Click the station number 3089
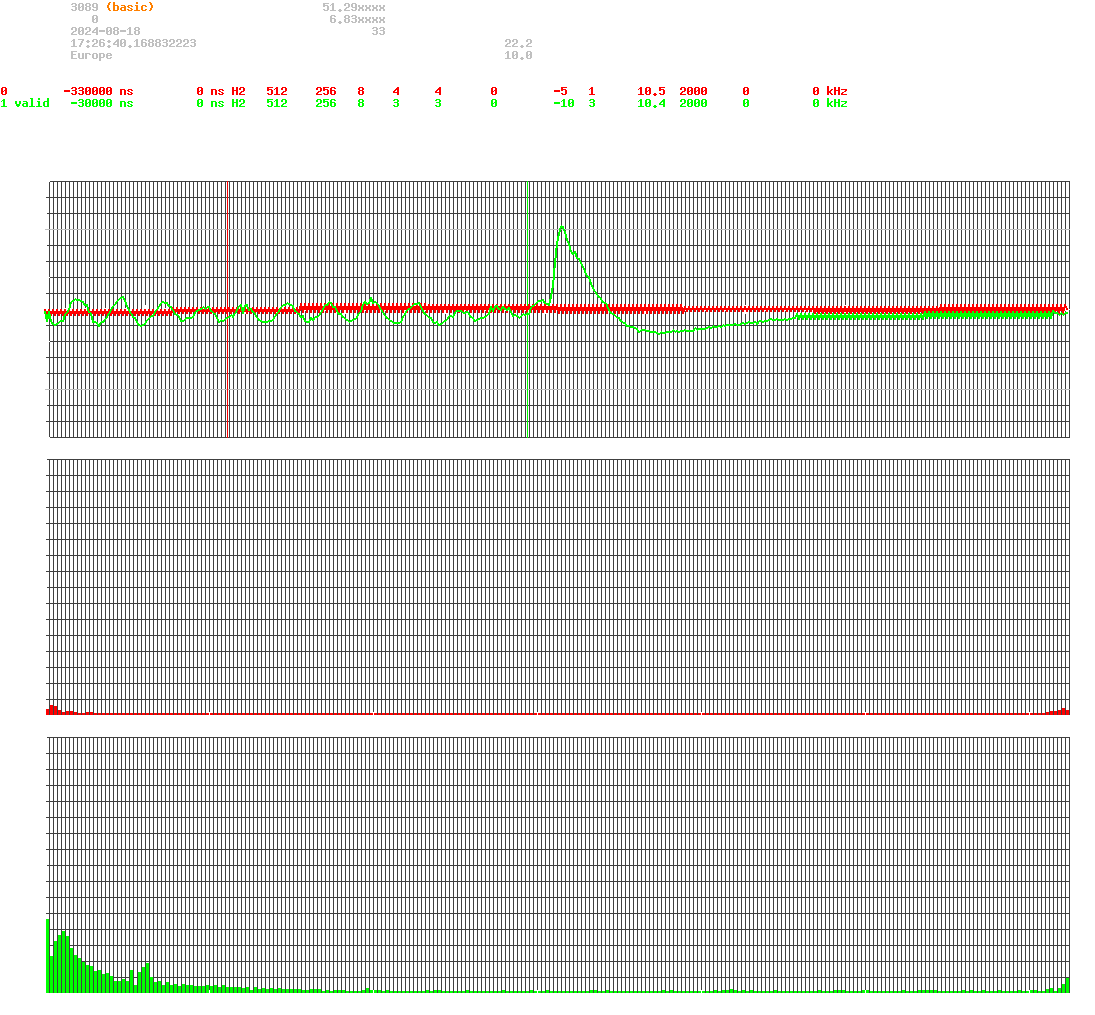The height and width of the screenshot is (1015, 1095). tap(84, 7)
